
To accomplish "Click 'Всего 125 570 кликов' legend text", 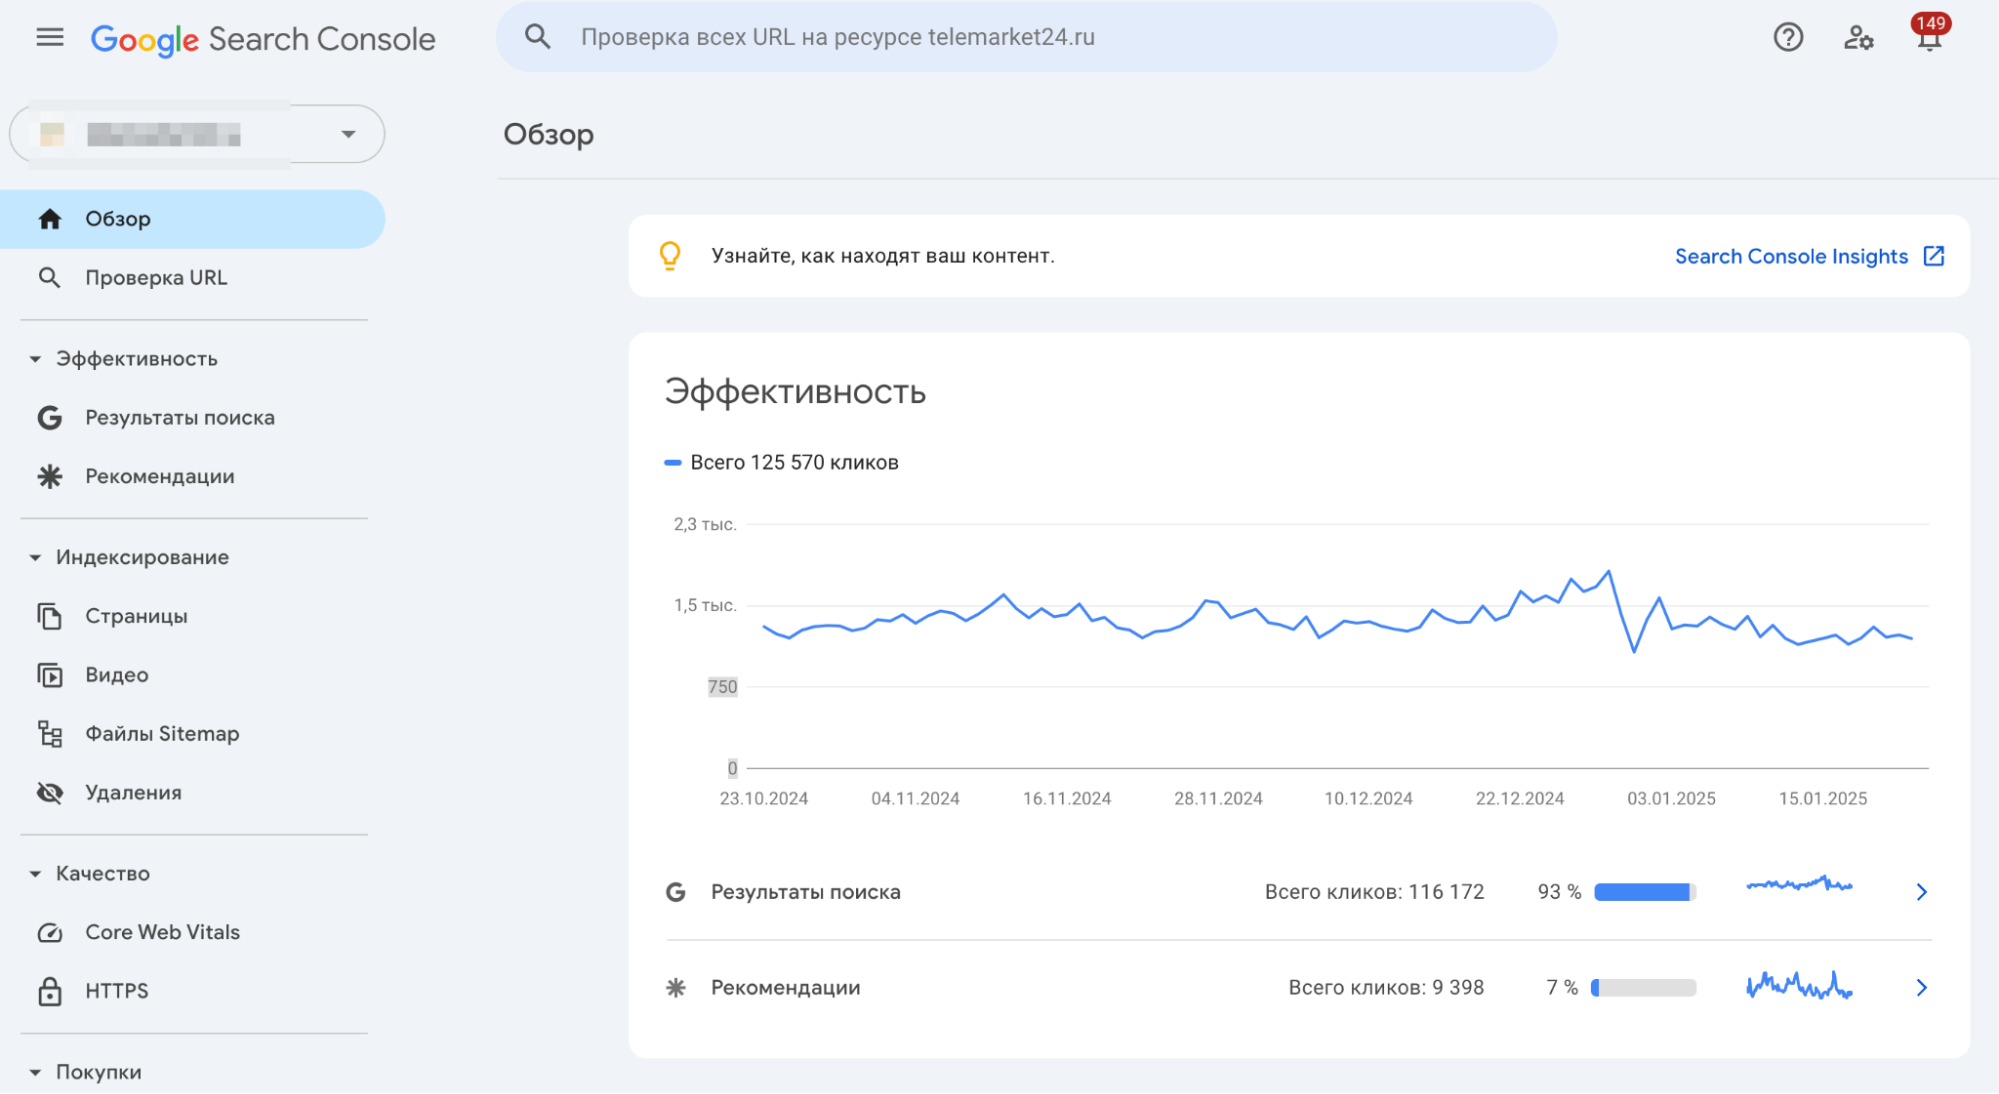I will pyautogui.click(x=794, y=463).
